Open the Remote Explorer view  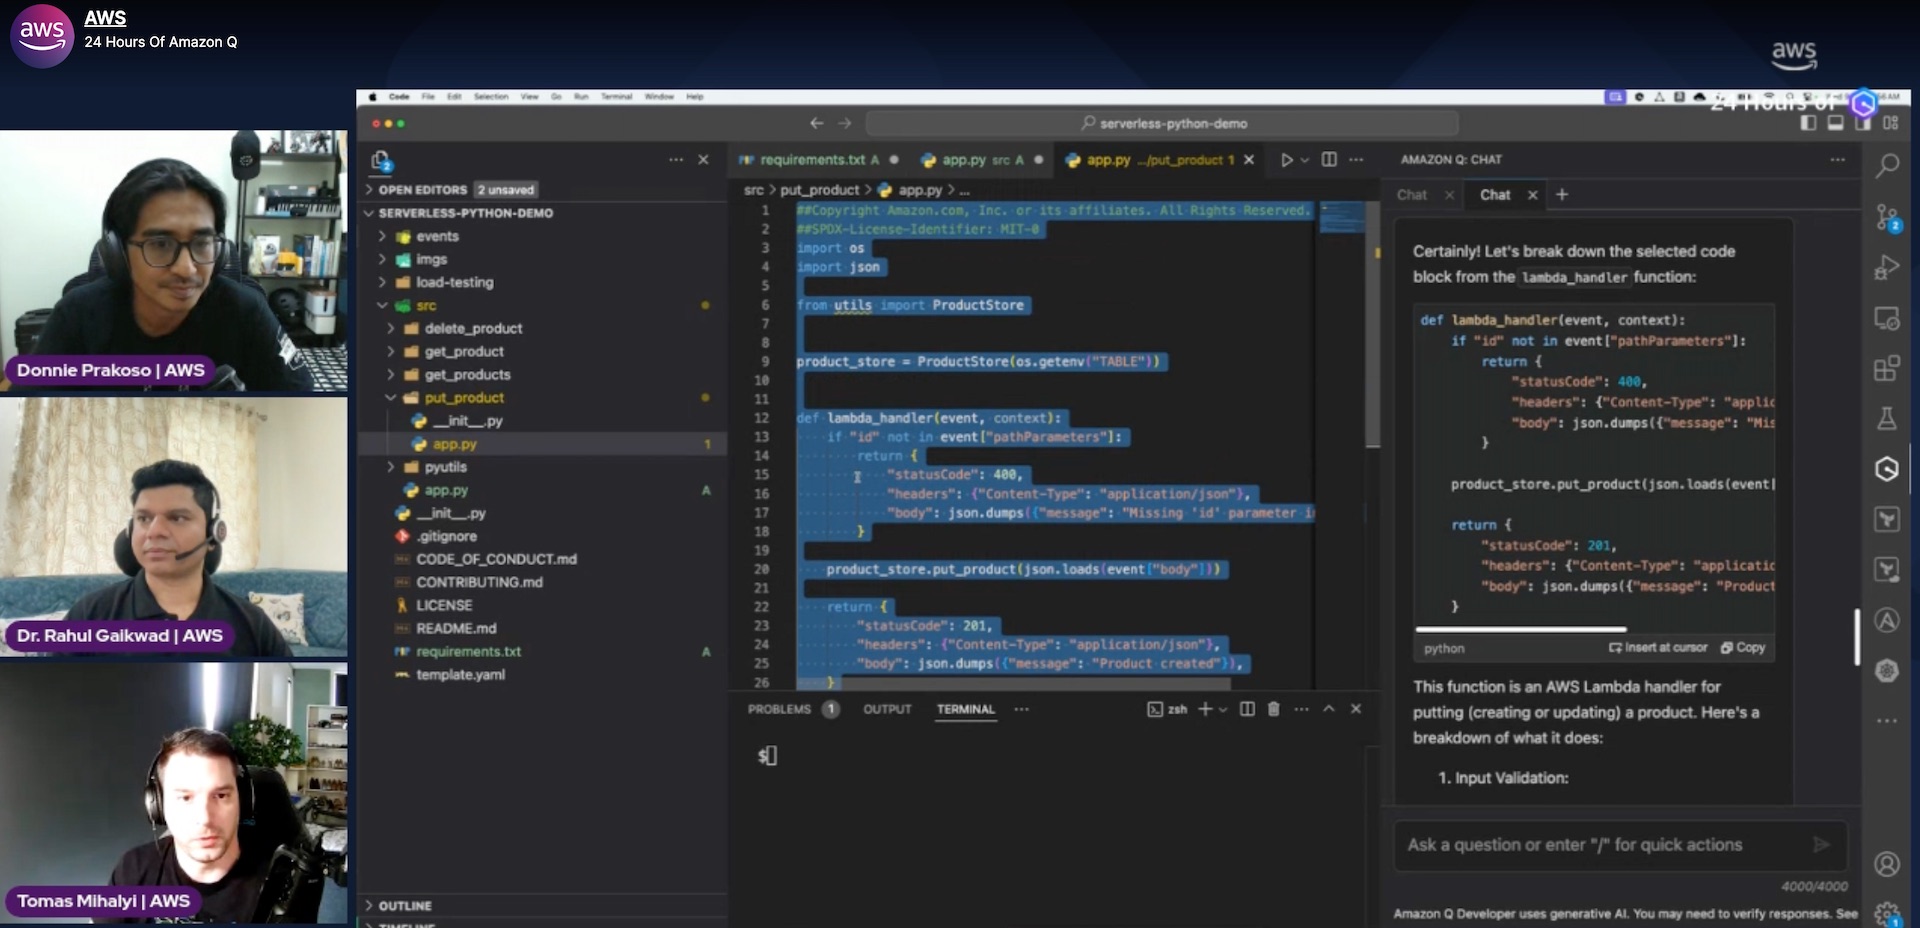point(1887,318)
